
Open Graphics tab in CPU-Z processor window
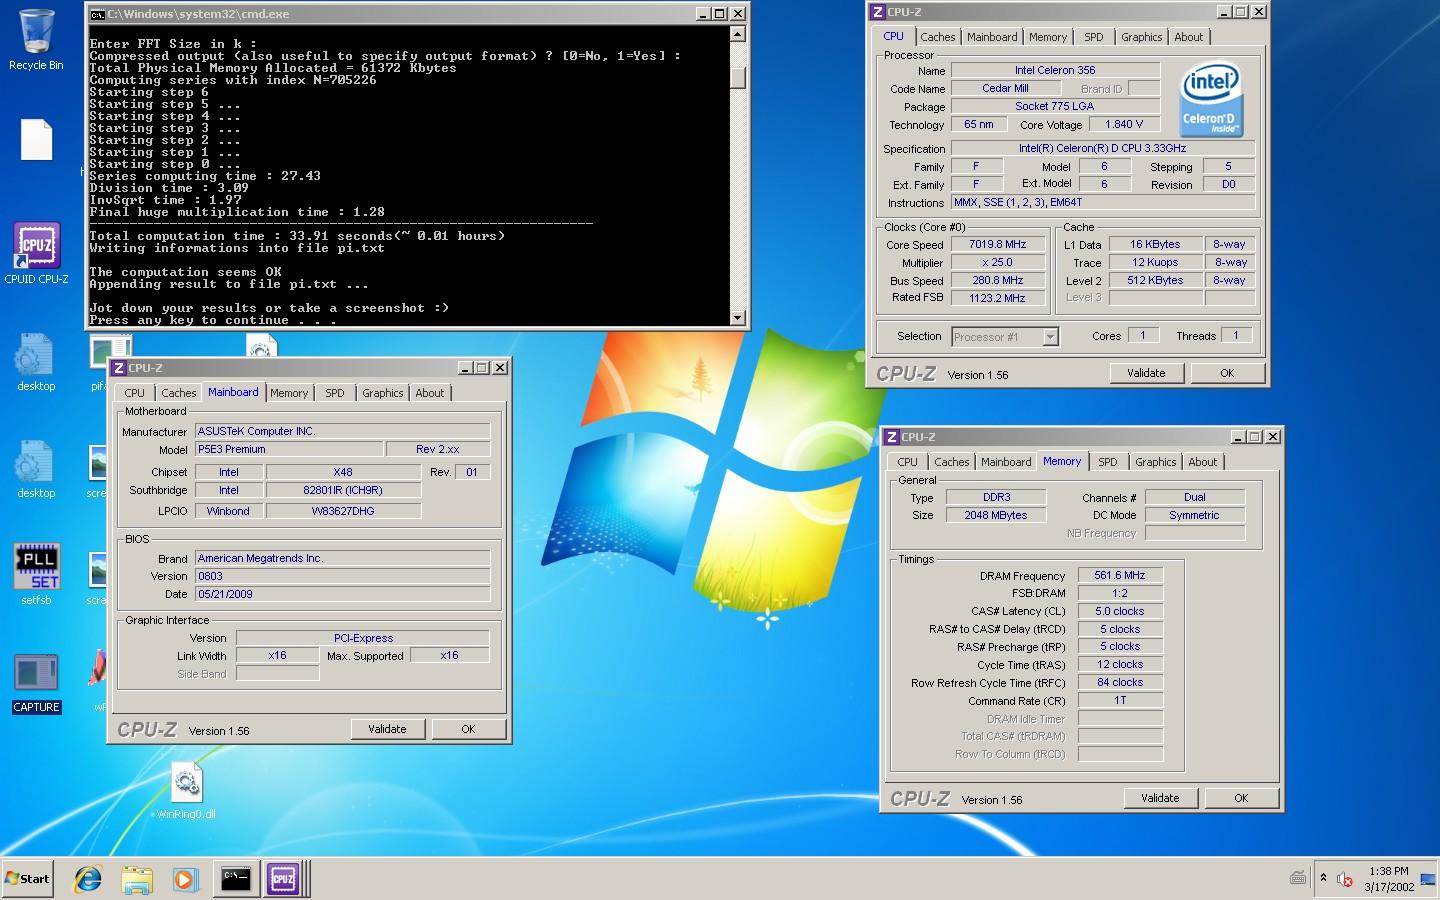tap(1141, 37)
